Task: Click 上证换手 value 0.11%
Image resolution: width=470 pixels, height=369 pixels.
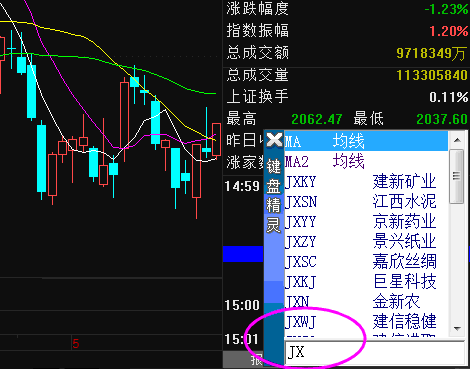Action: [x=448, y=97]
